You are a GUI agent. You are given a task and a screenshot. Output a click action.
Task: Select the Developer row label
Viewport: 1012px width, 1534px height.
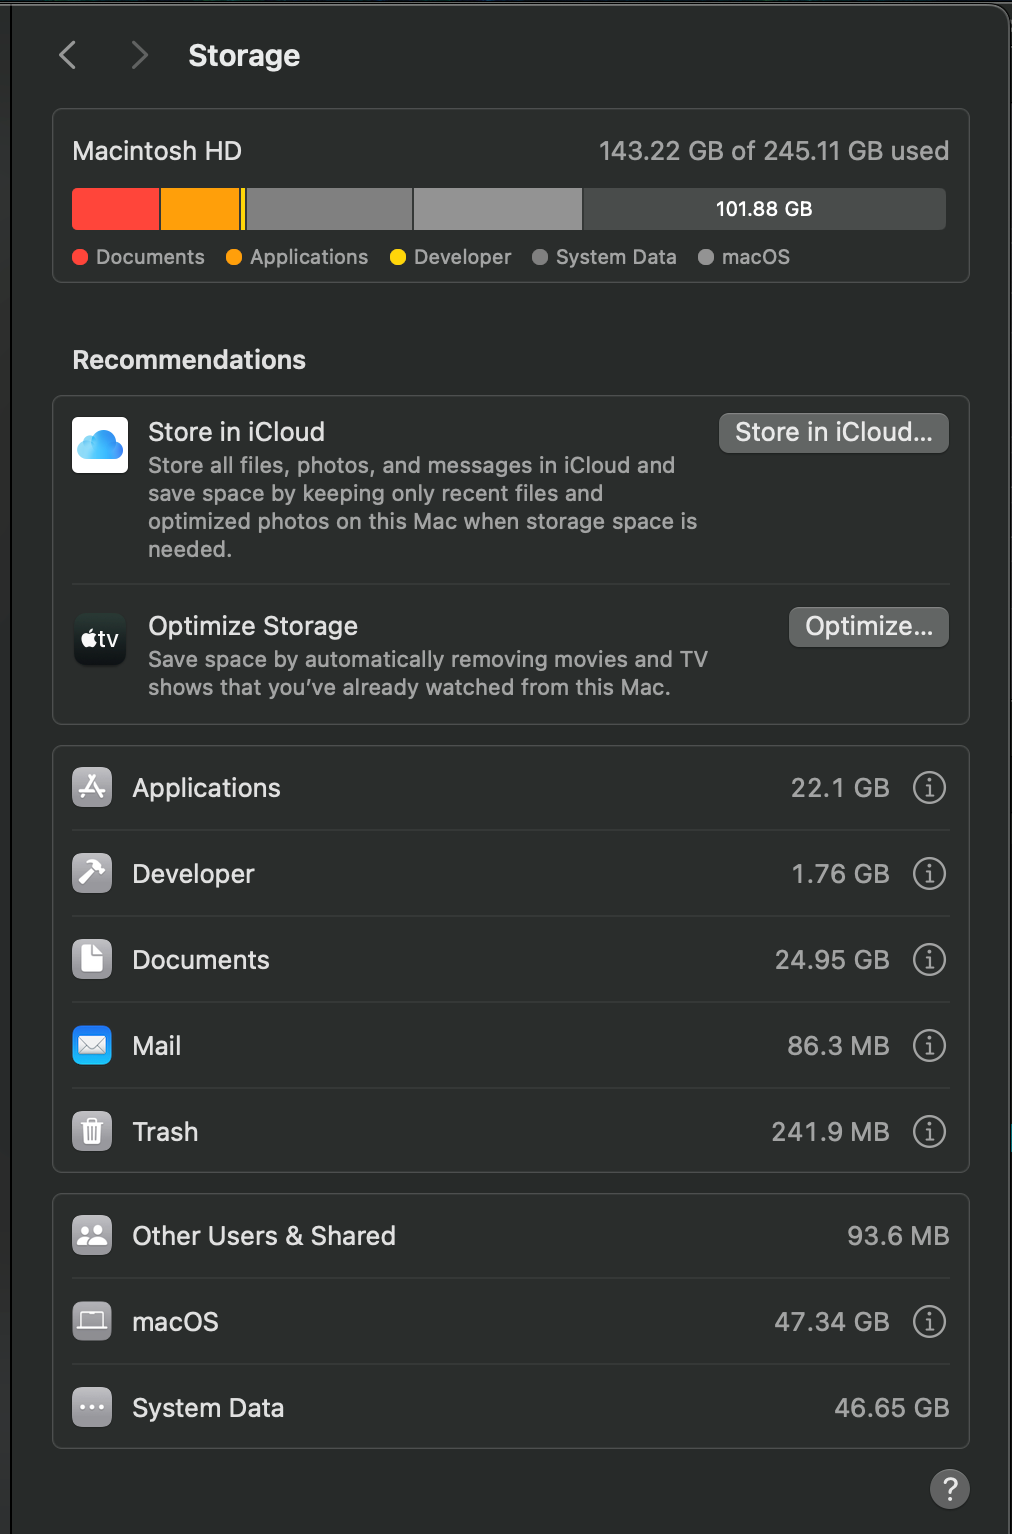point(193,874)
